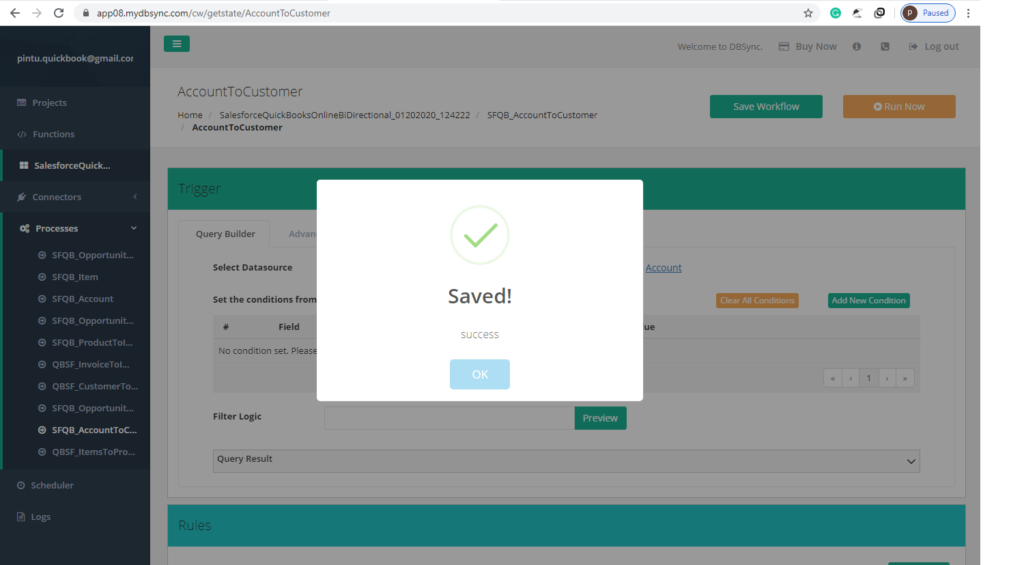
Task: Open Projects in the sidebar
Action: [50, 103]
